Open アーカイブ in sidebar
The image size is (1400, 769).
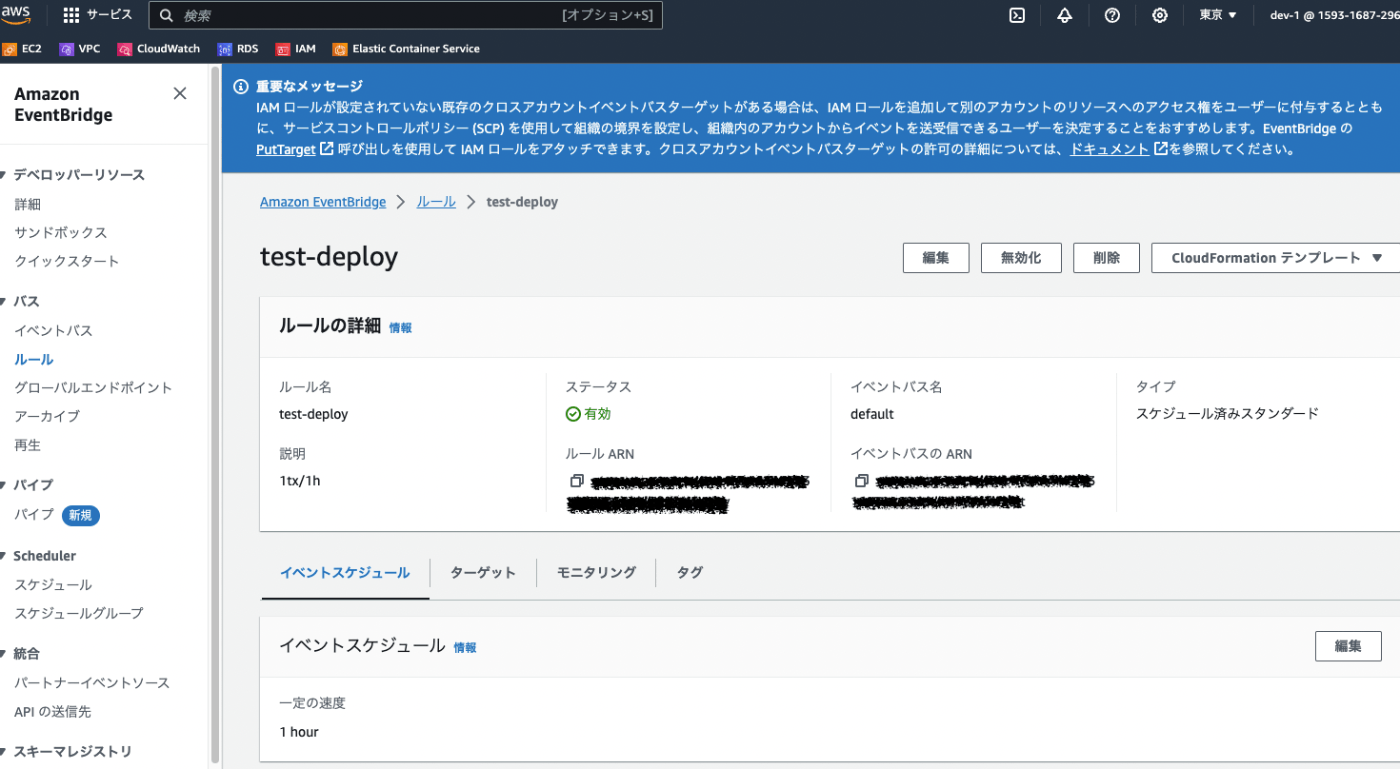coord(47,417)
